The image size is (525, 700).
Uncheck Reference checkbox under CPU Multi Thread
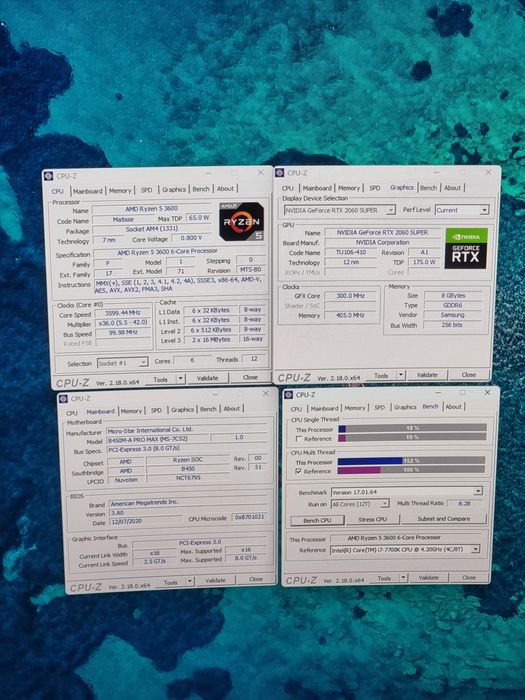click(299, 471)
